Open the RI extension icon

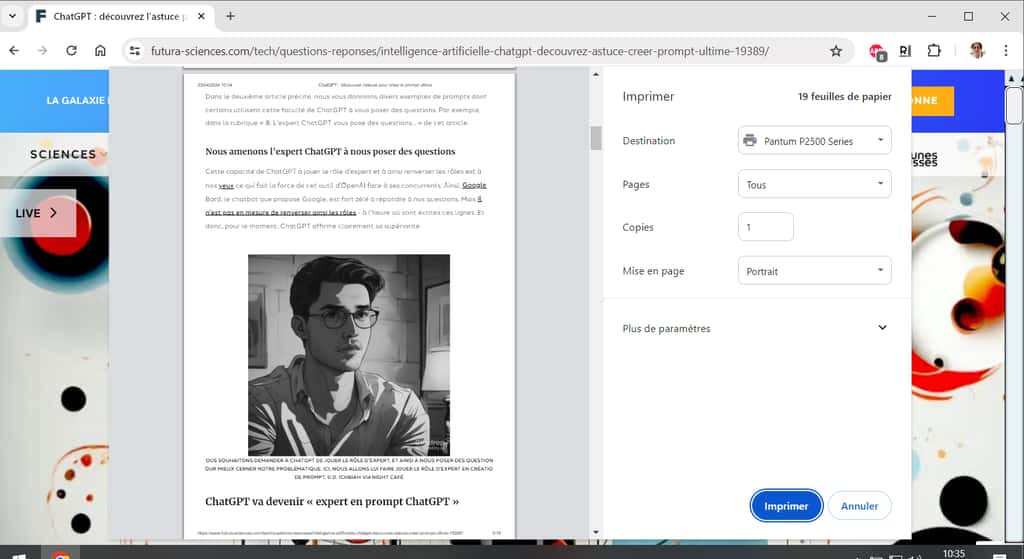click(905, 51)
